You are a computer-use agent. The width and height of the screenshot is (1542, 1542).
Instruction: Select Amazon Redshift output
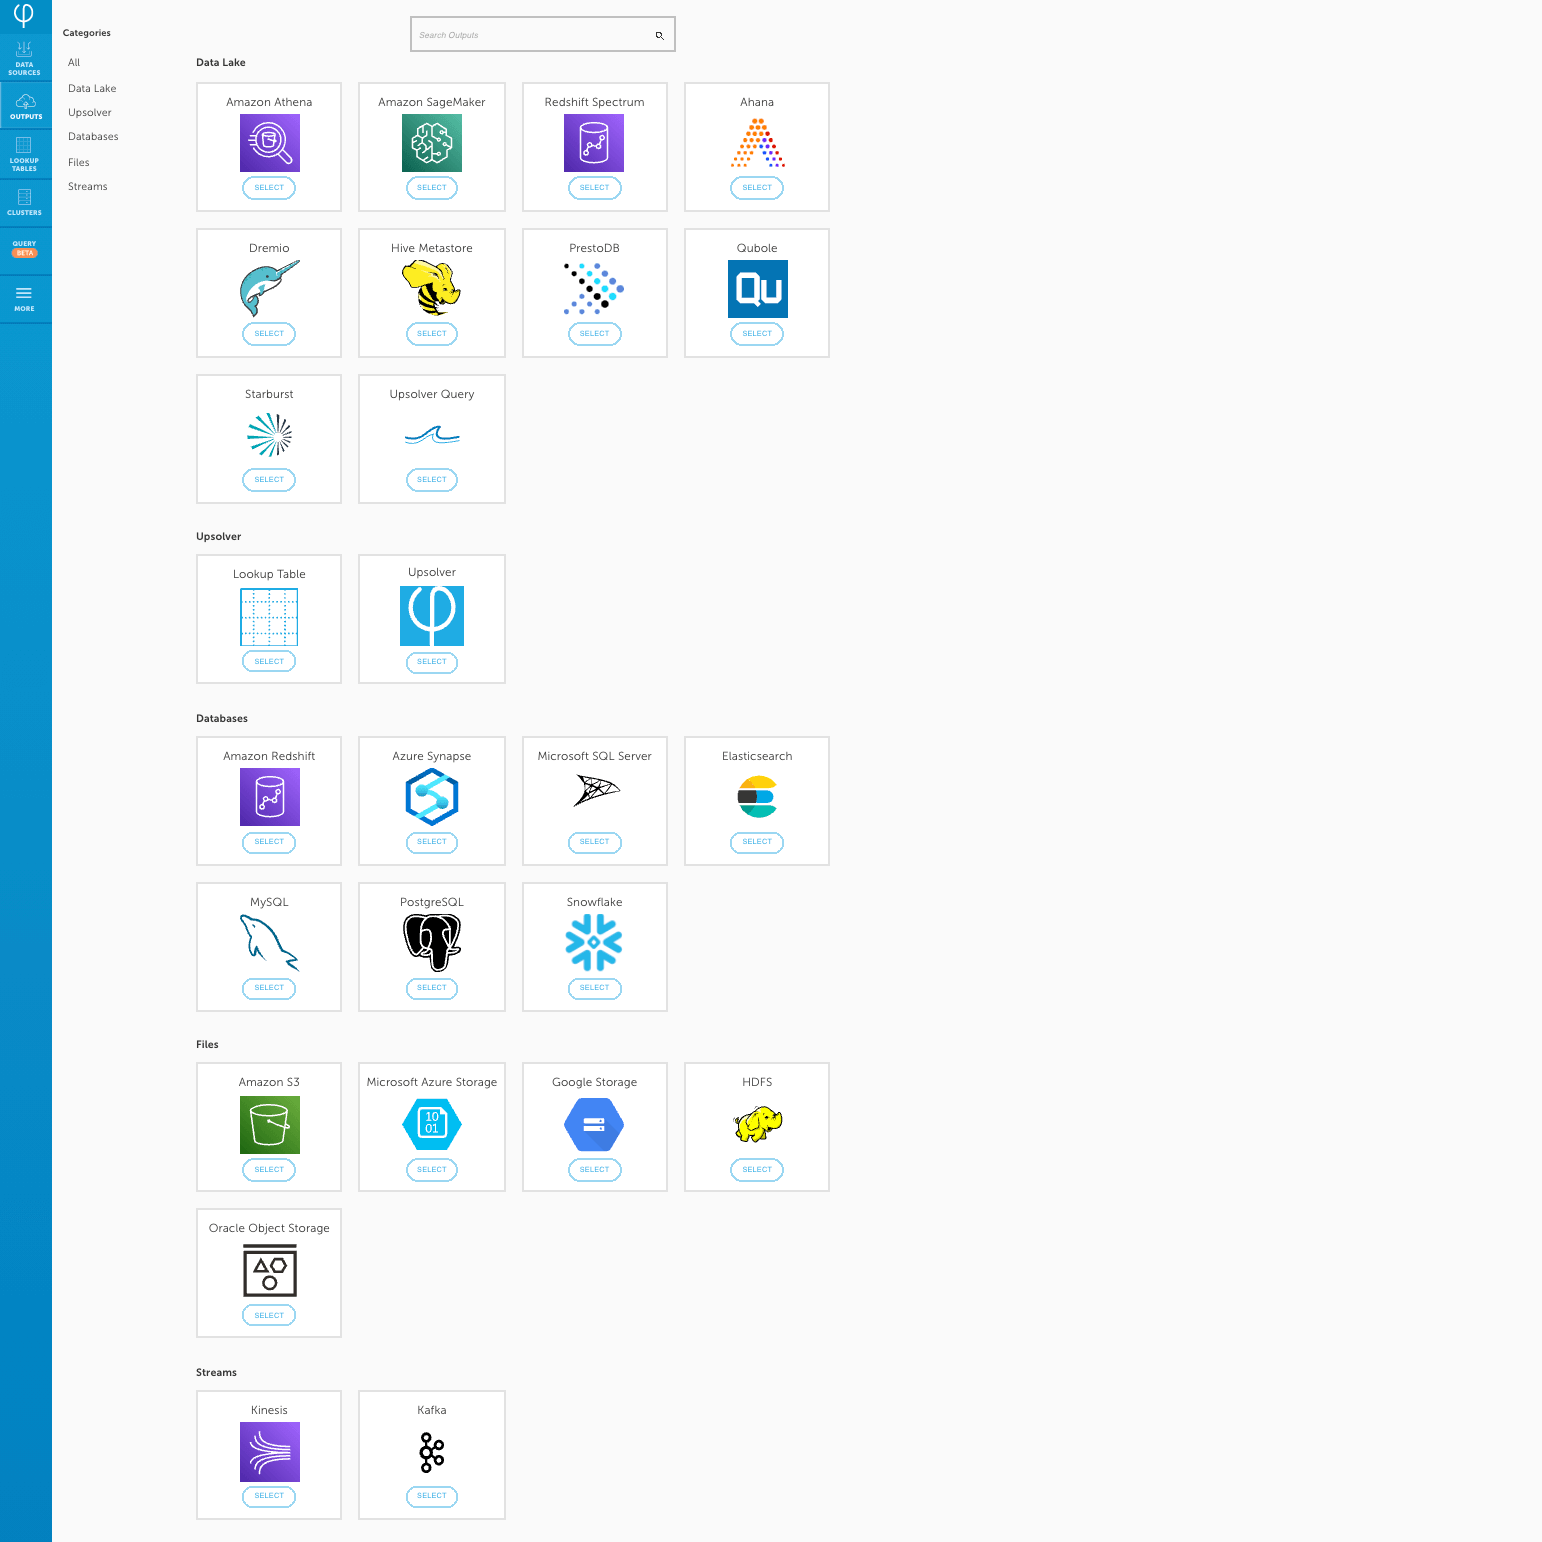tap(269, 842)
